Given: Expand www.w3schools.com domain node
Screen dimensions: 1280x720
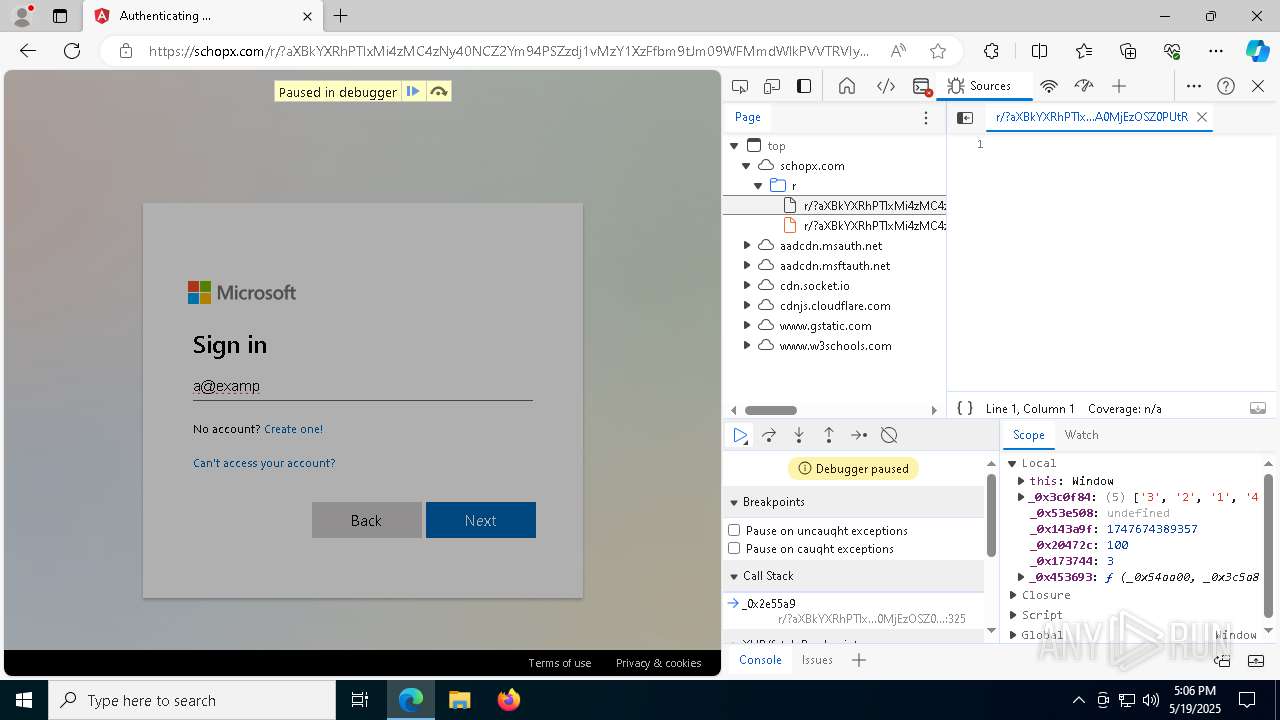Looking at the screenshot, I should (x=747, y=345).
